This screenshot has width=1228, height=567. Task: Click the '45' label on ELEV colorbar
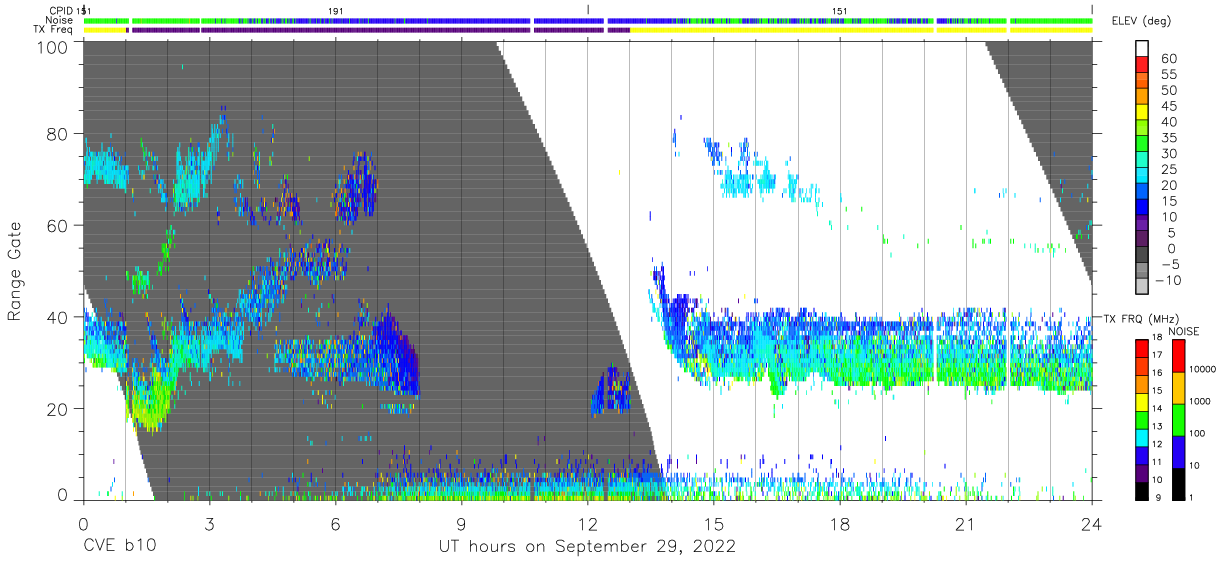pyautogui.click(x=1167, y=106)
